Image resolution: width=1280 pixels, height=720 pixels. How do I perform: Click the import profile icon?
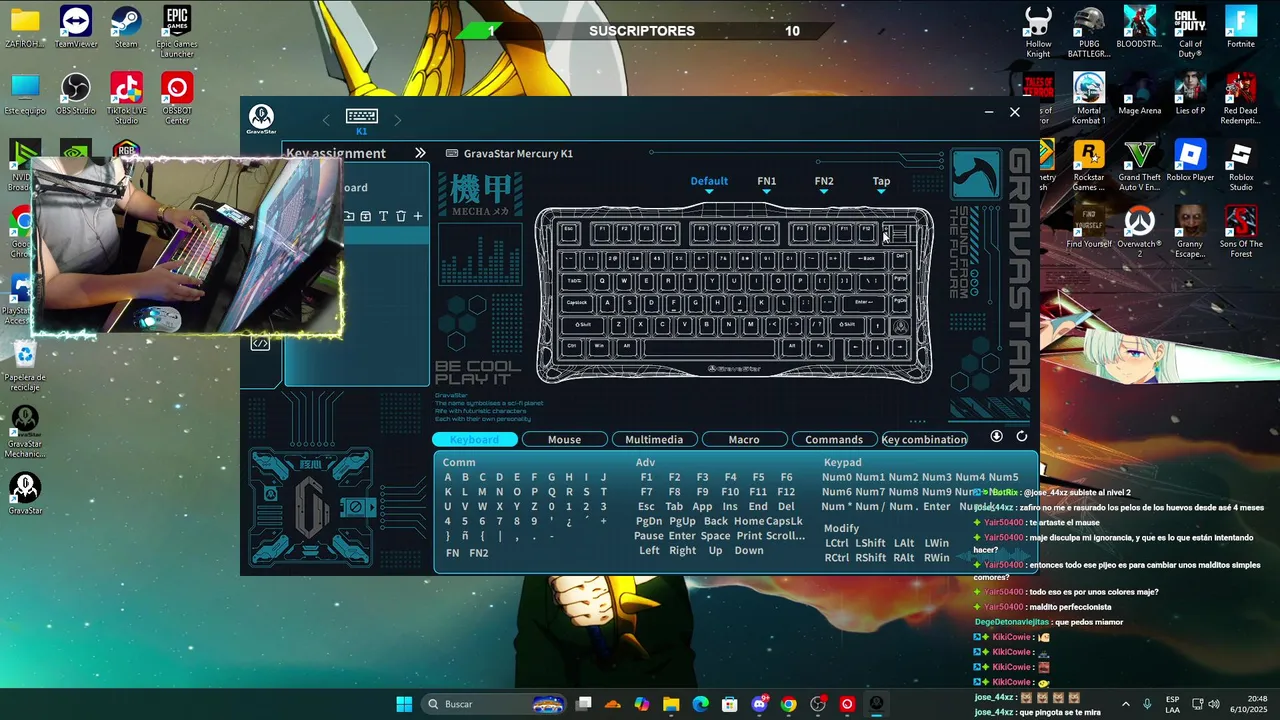coord(349,216)
